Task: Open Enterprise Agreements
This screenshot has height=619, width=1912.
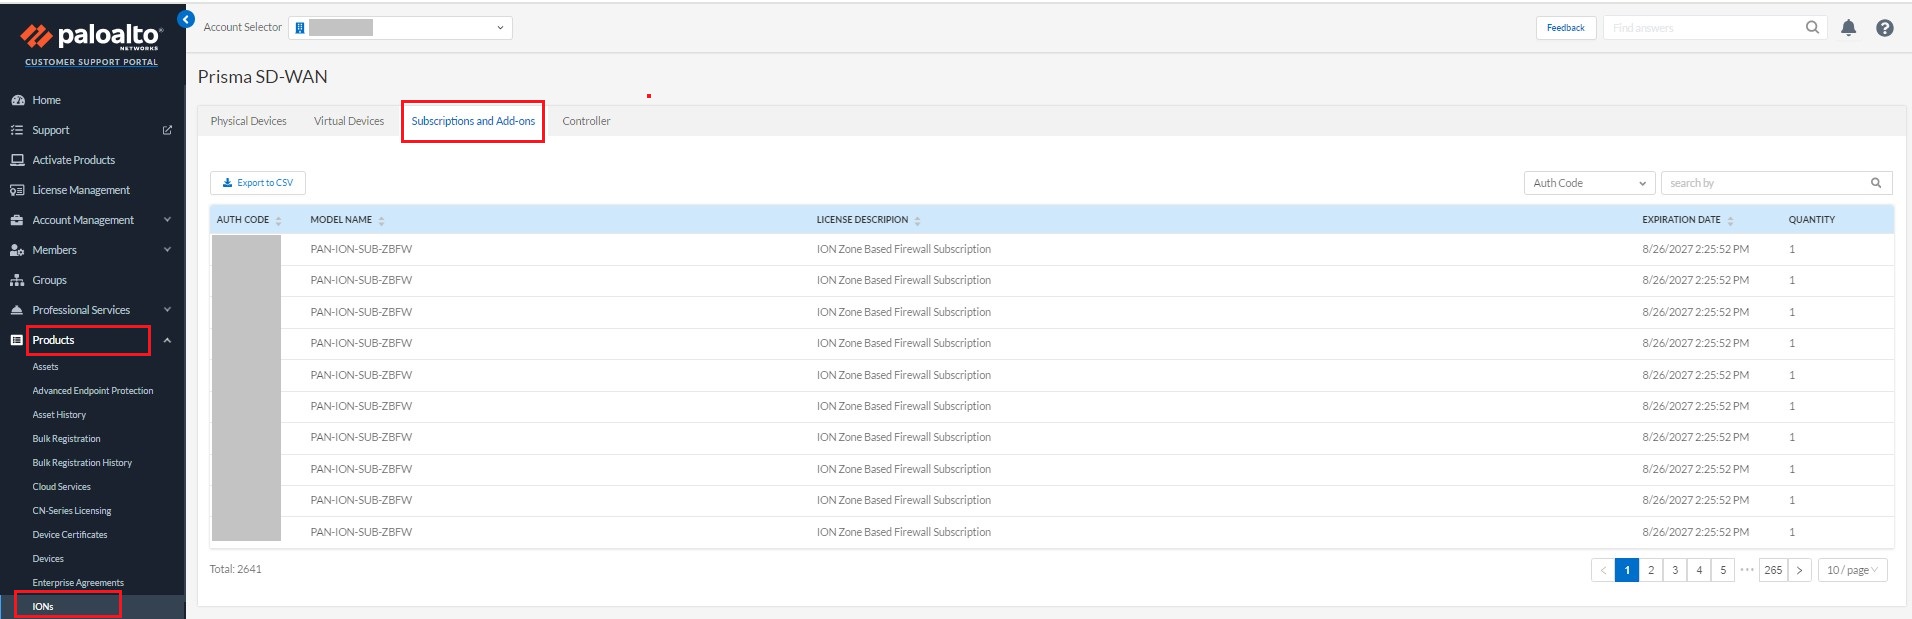Action: [78, 583]
